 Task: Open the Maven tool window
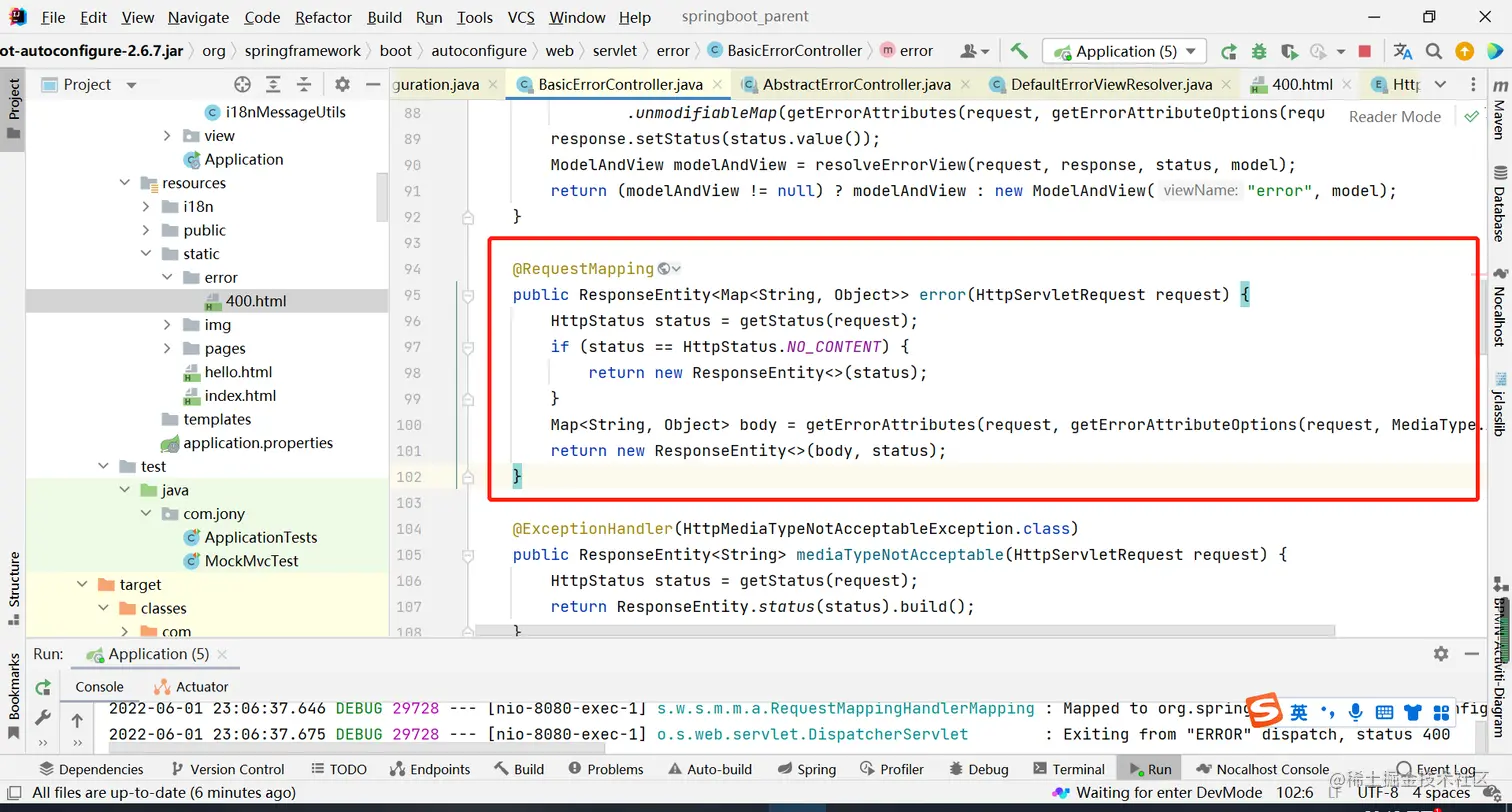[1499, 110]
